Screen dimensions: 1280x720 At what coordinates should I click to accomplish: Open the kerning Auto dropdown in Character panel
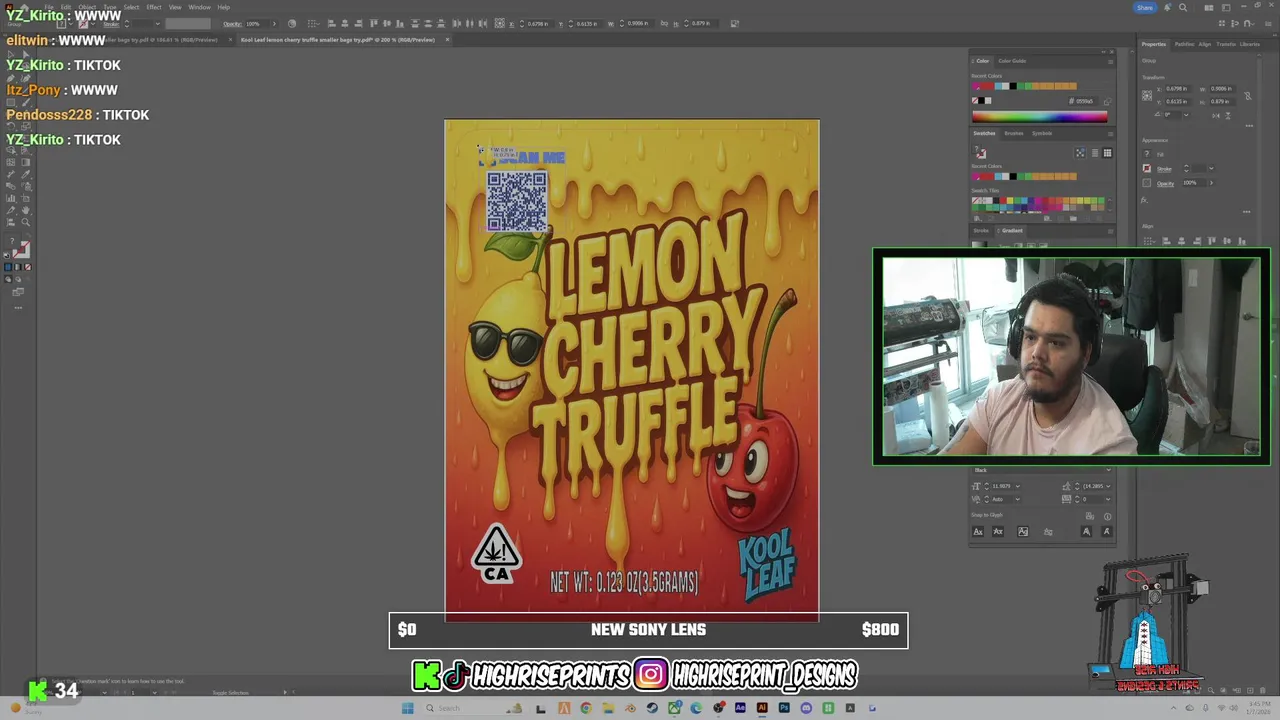click(1017, 499)
